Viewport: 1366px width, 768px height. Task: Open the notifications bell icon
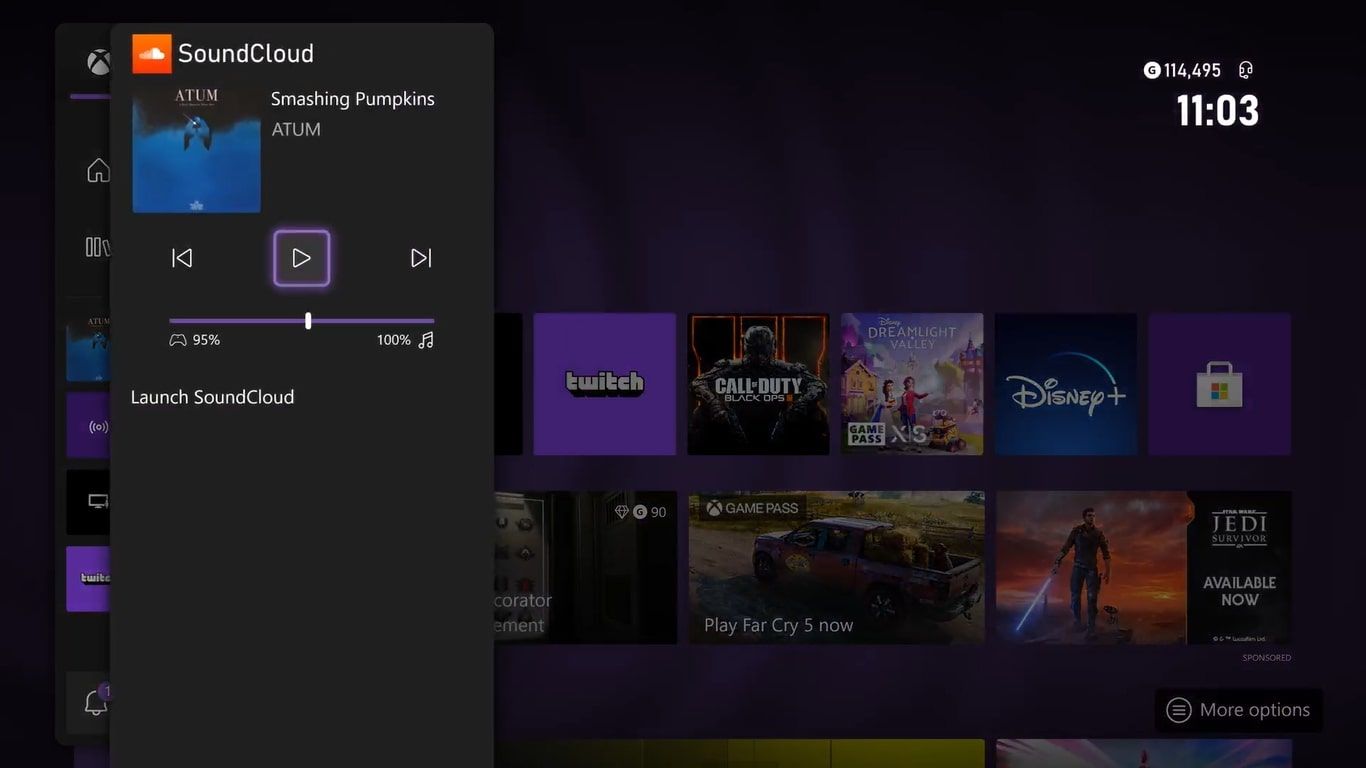coord(95,702)
